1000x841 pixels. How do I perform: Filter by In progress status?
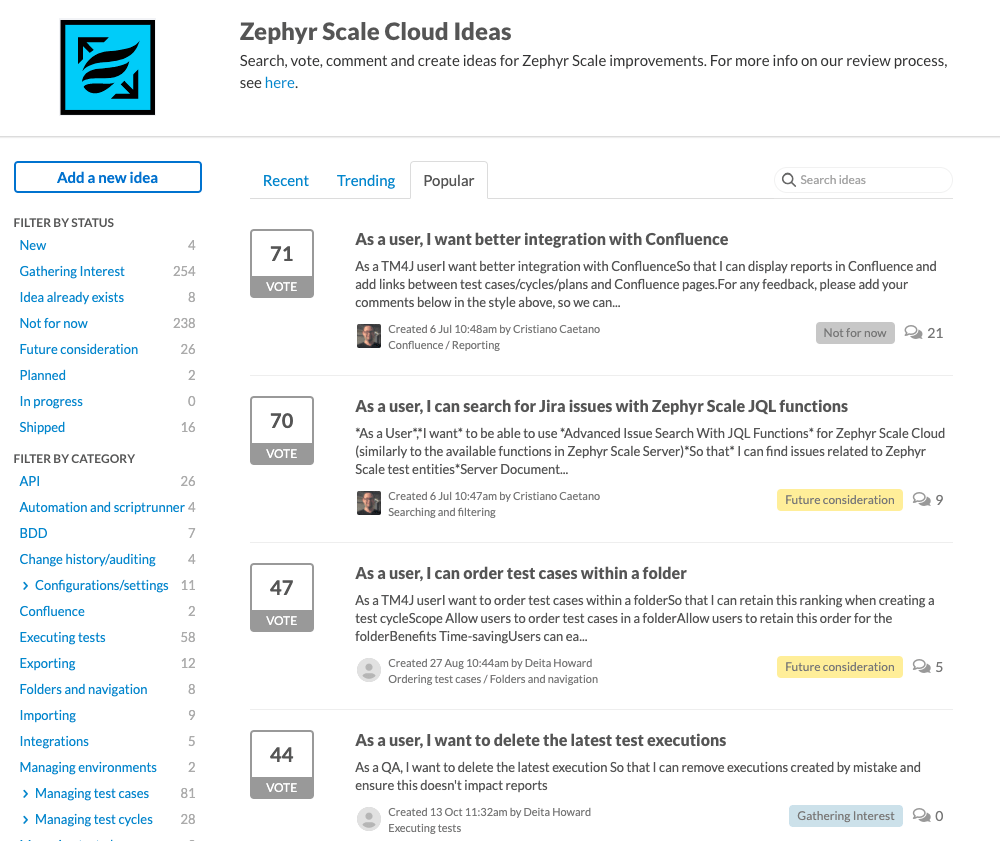tap(51, 402)
